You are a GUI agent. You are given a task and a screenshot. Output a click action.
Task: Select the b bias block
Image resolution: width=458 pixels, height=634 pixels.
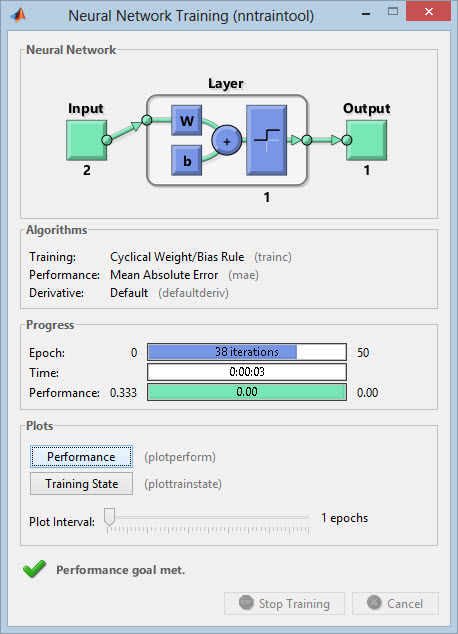[186, 161]
